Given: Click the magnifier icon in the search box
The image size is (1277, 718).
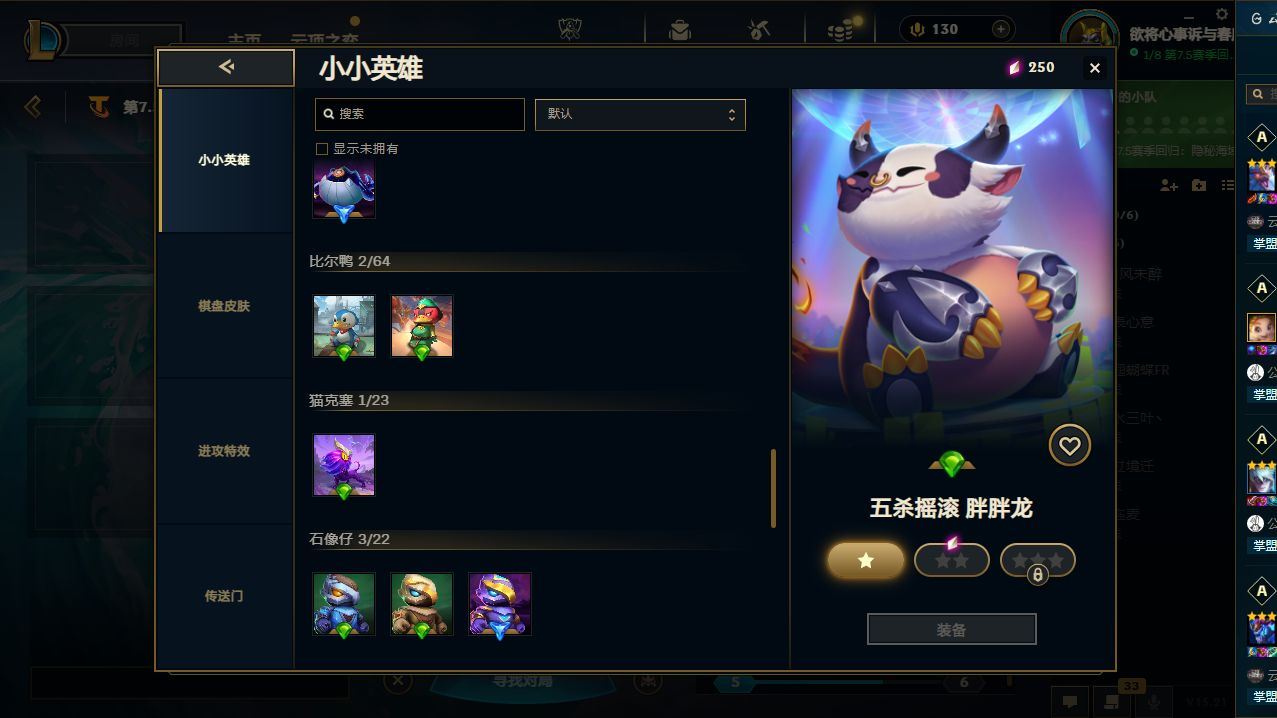Looking at the screenshot, I should 329,114.
